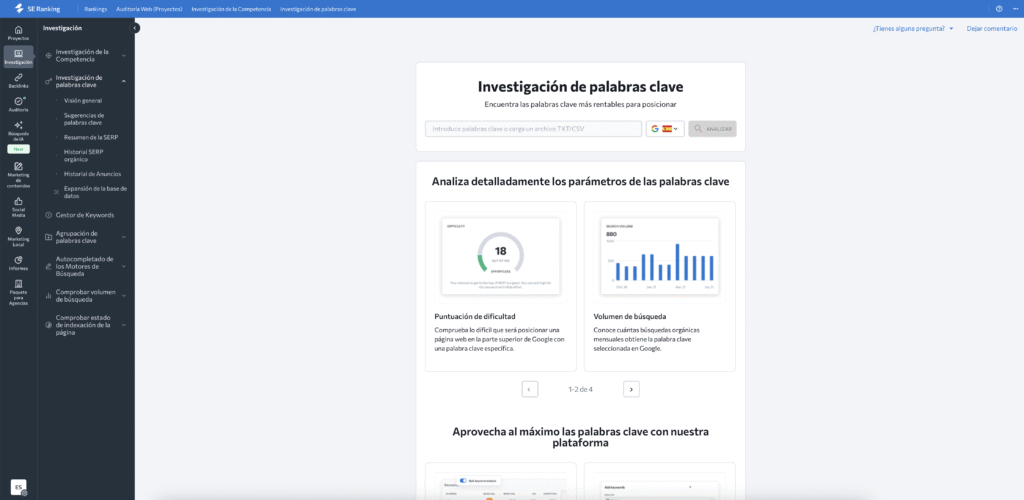1024x500 pixels.
Task: Select Sugerencias de palabras clave
Action: (83, 119)
